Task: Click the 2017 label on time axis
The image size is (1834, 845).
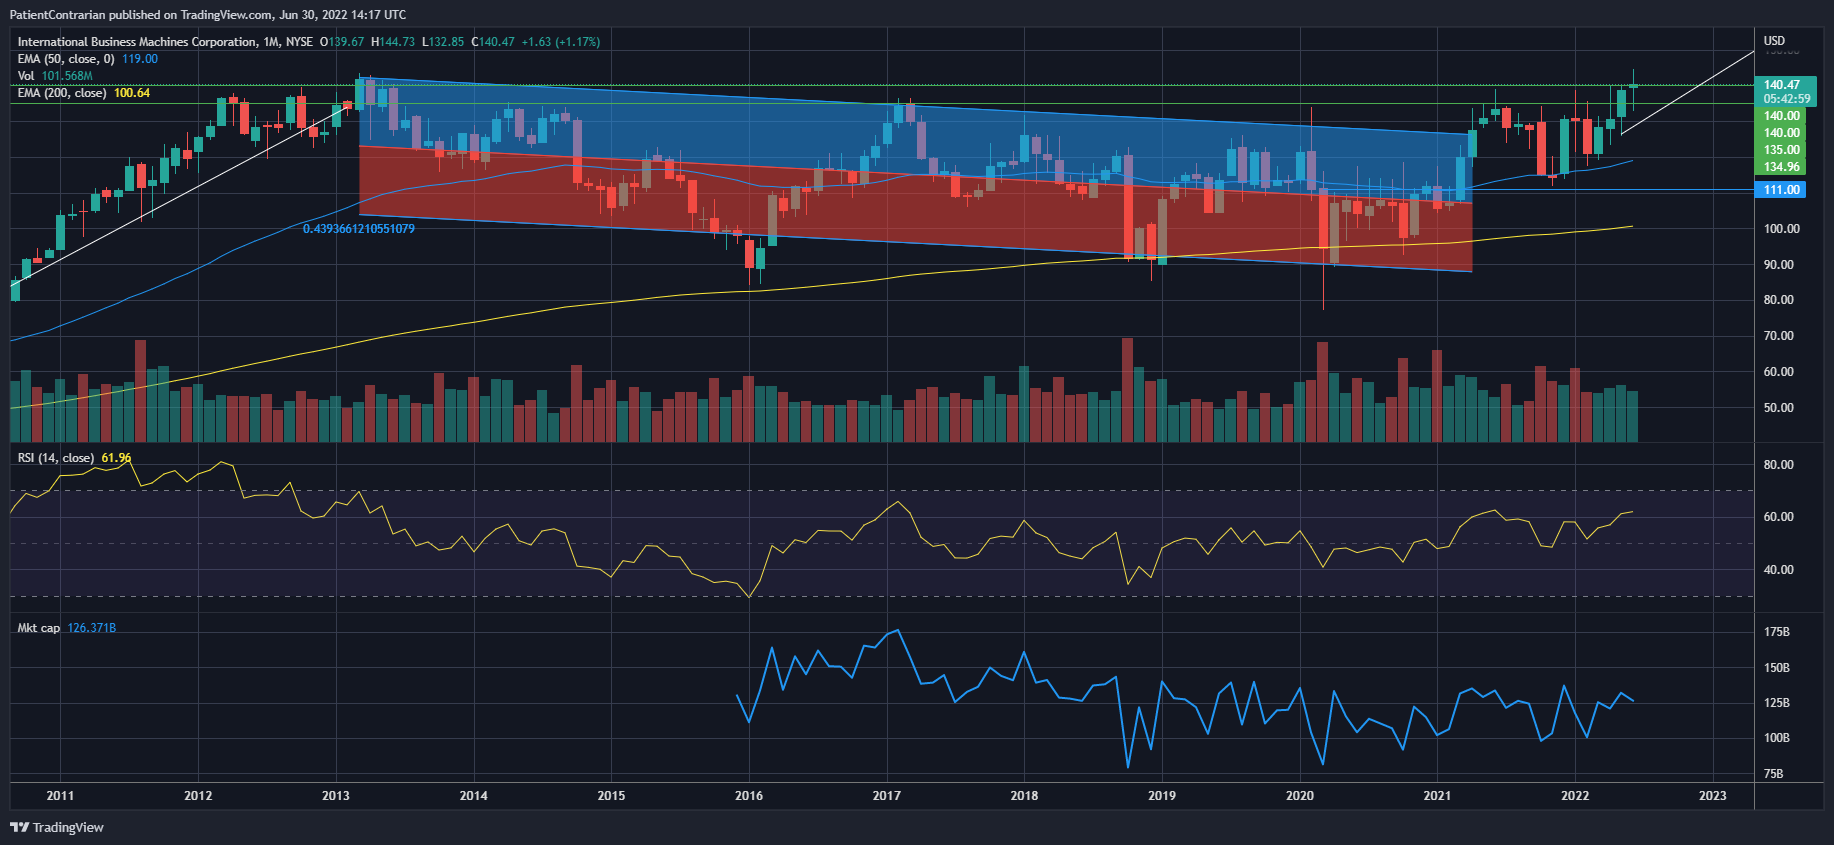Action: click(887, 796)
